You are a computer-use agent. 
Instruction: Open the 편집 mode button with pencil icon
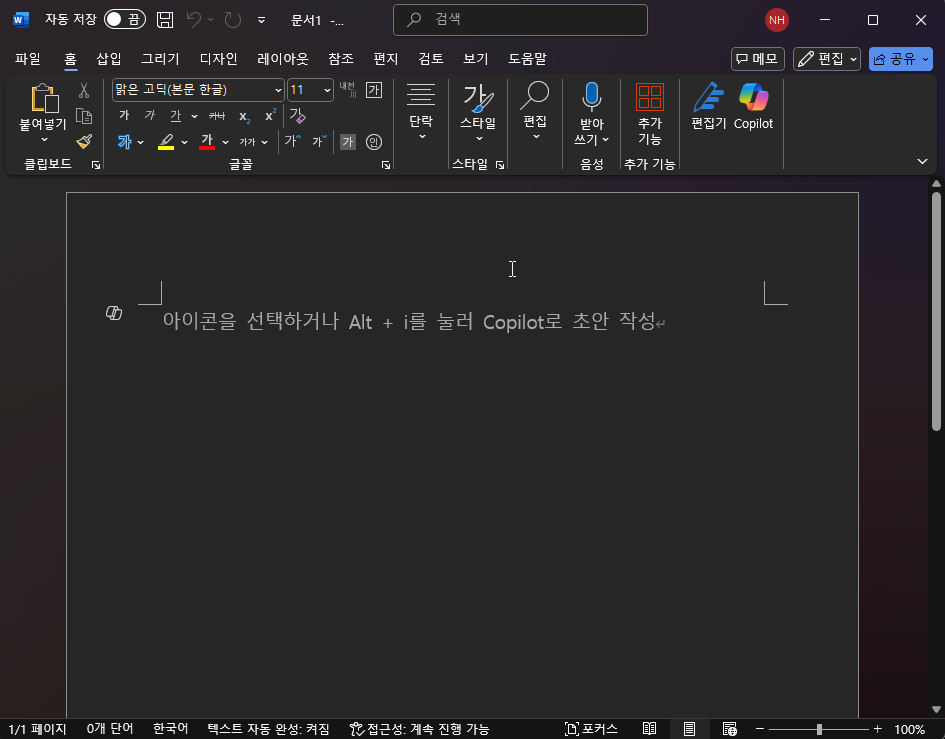point(826,58)
